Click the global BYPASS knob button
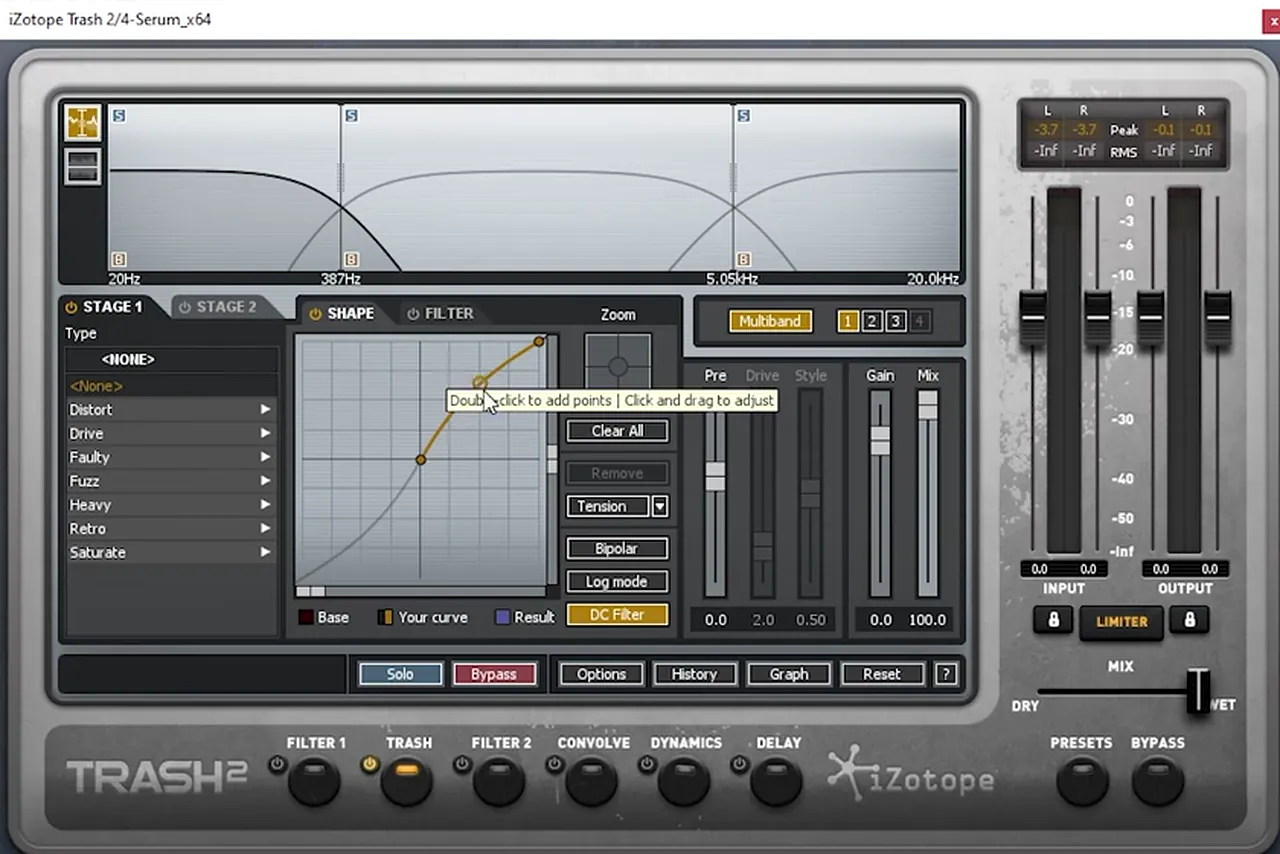 [1158, 781]
